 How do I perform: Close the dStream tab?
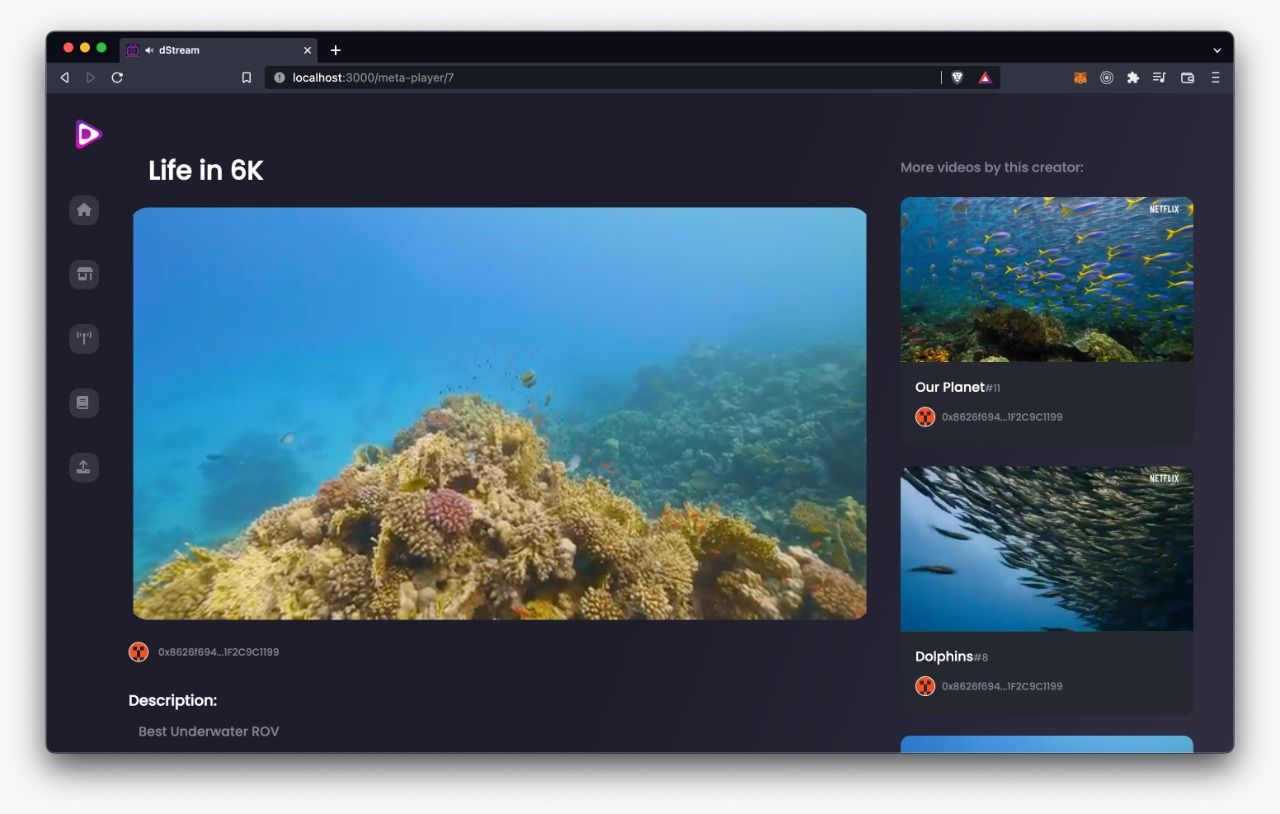pyautogui.click(x=307, y=50)
